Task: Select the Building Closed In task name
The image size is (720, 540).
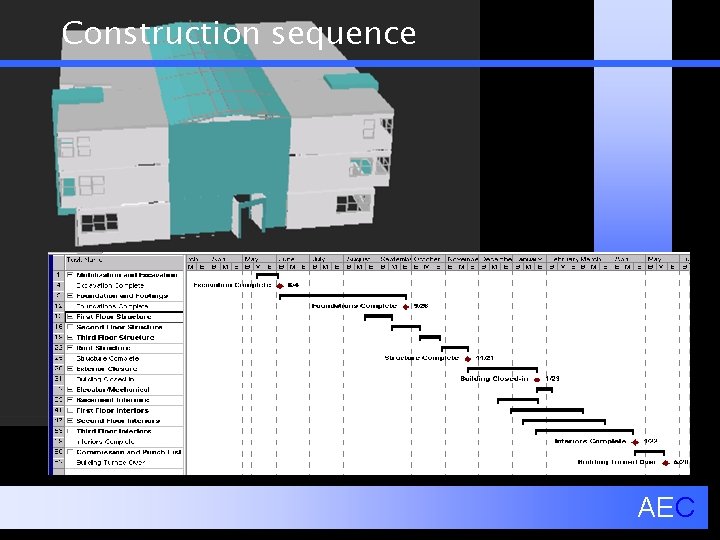Action: click(x=105, y=379)
